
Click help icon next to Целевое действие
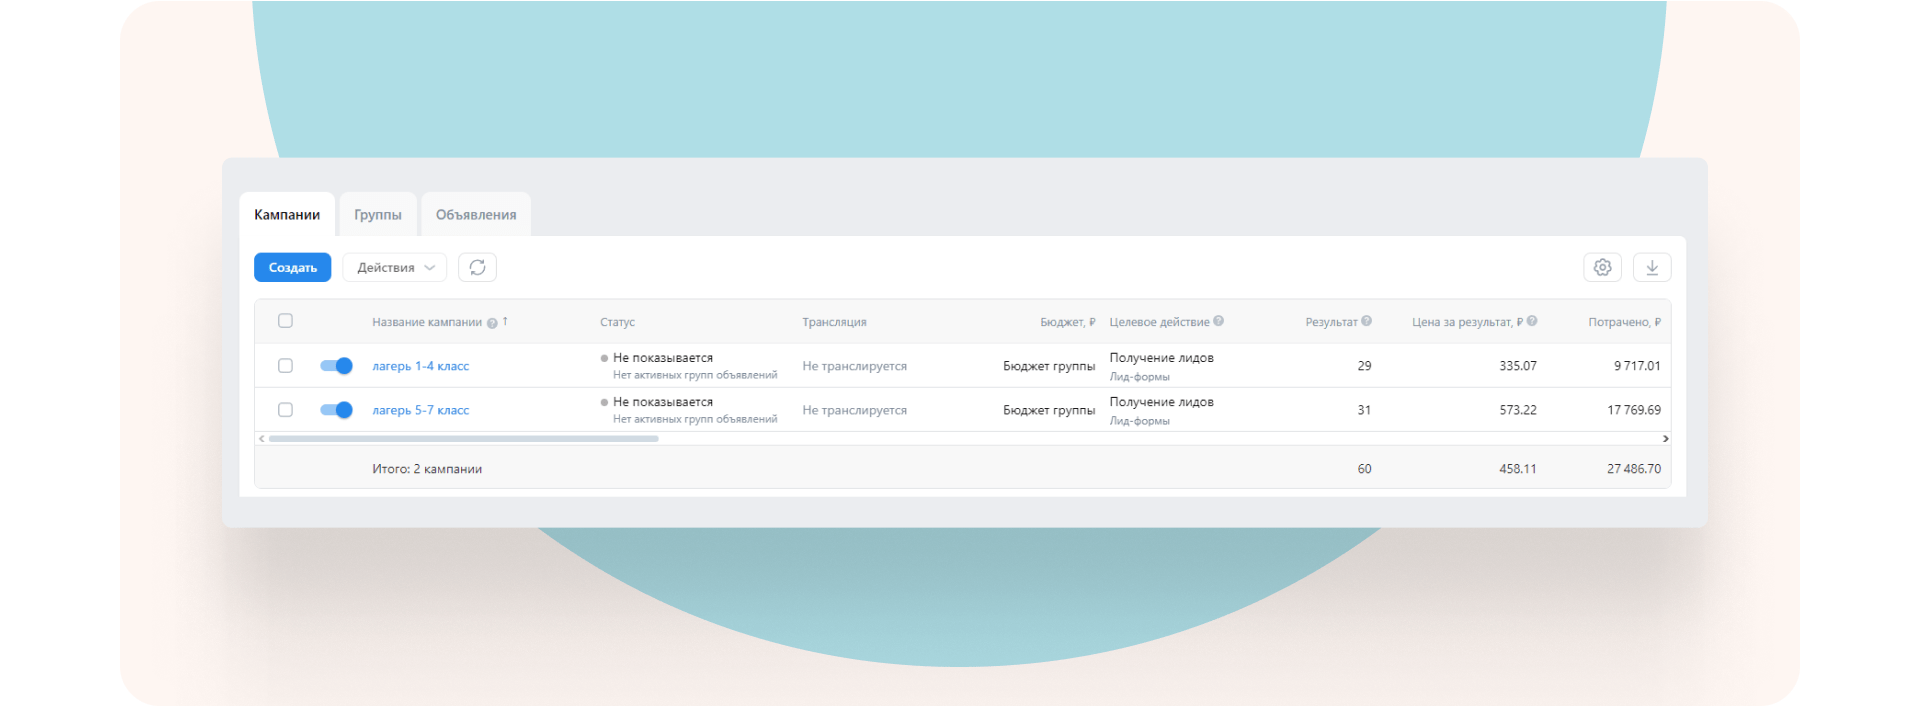(x=1218, y=322)
